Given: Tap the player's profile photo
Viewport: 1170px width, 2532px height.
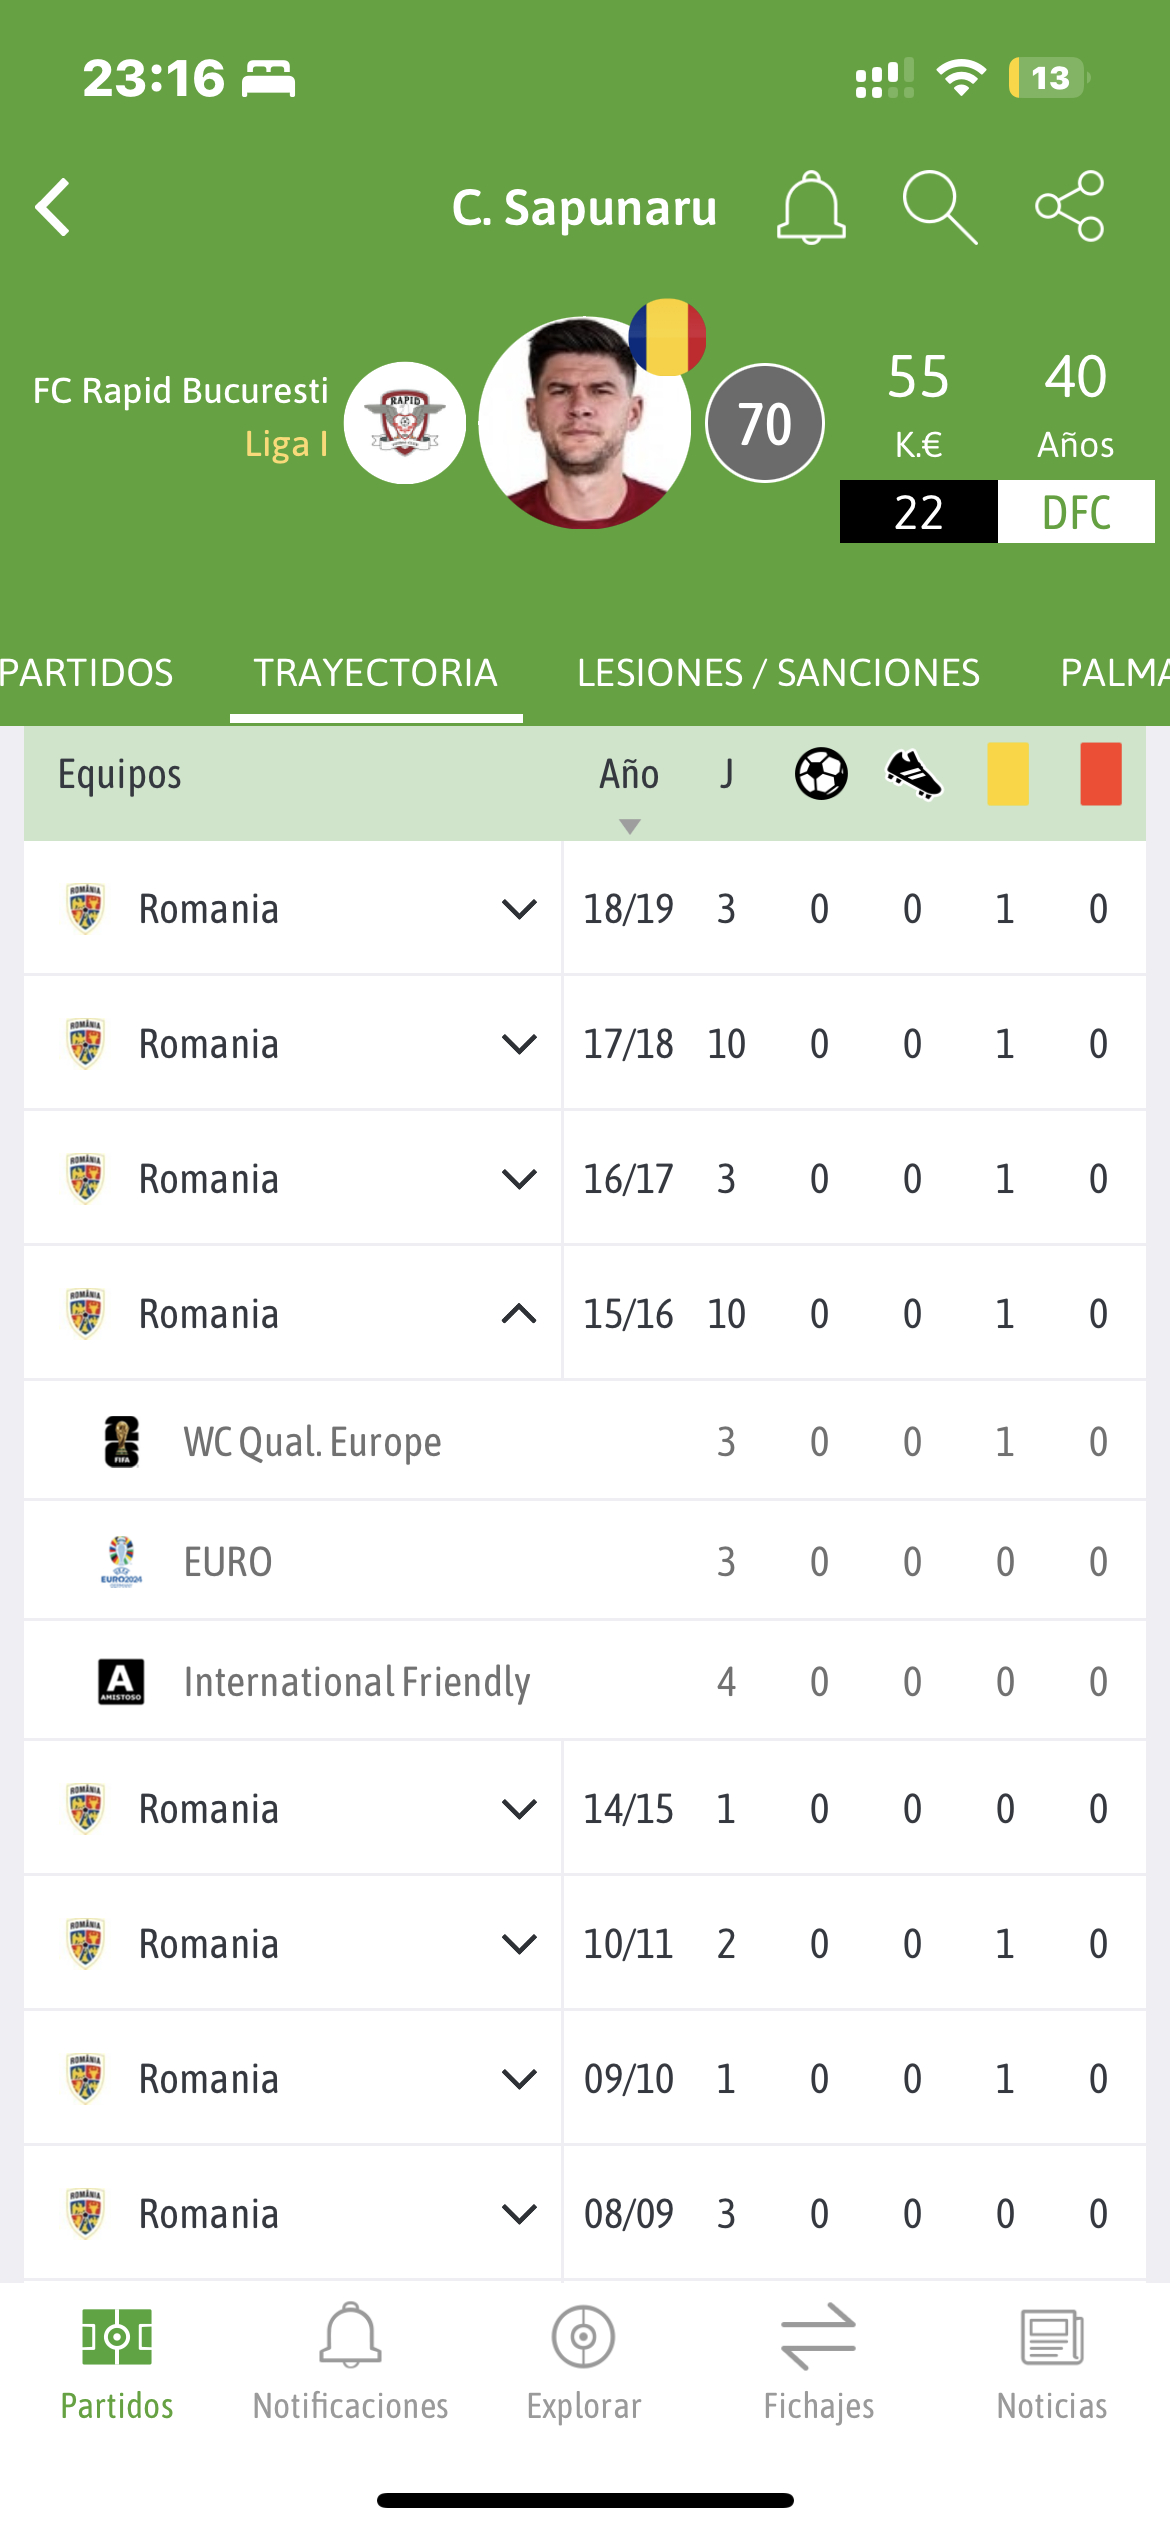Looking at the screenshot, I should [x=585, y=423].
